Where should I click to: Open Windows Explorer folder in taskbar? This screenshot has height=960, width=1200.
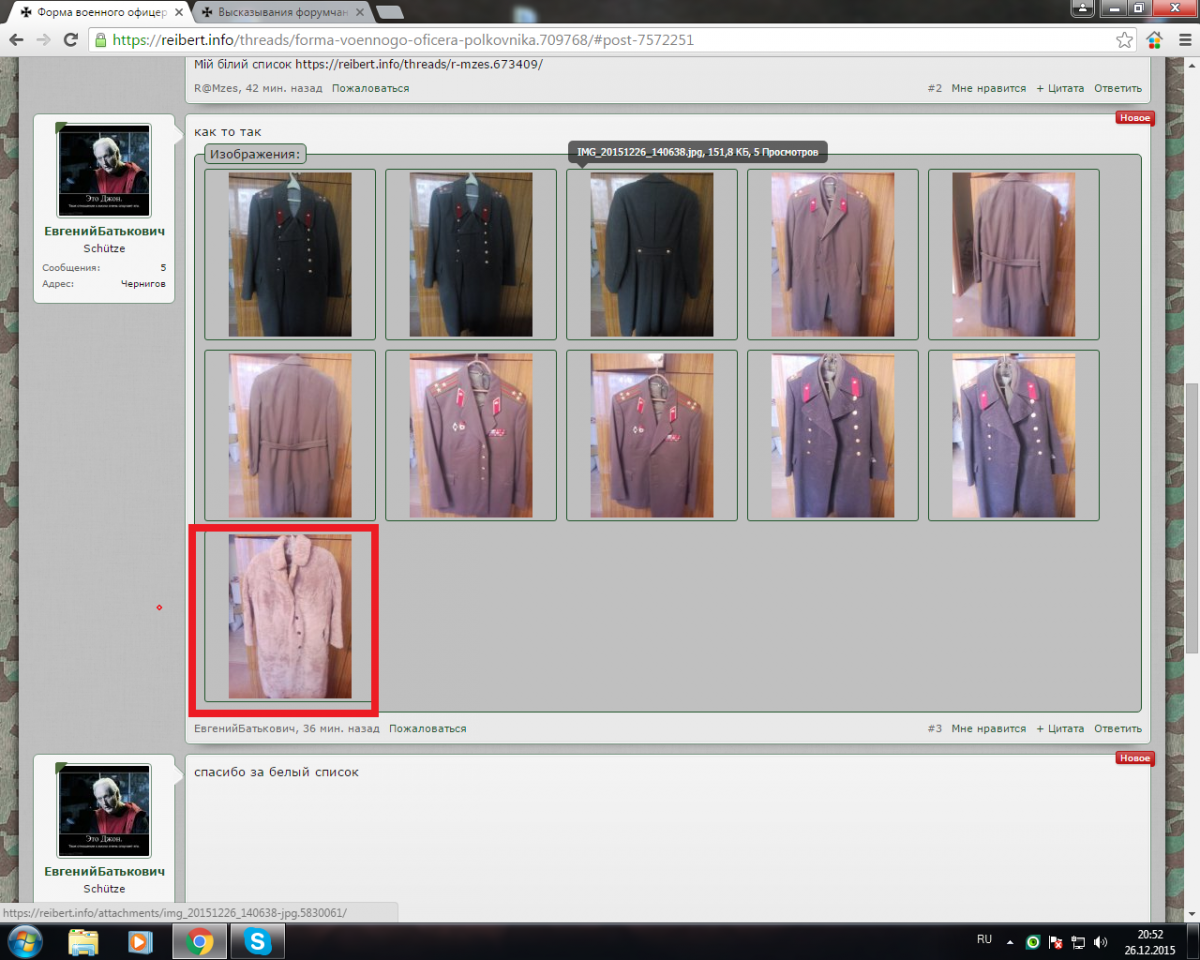[83, 941]
